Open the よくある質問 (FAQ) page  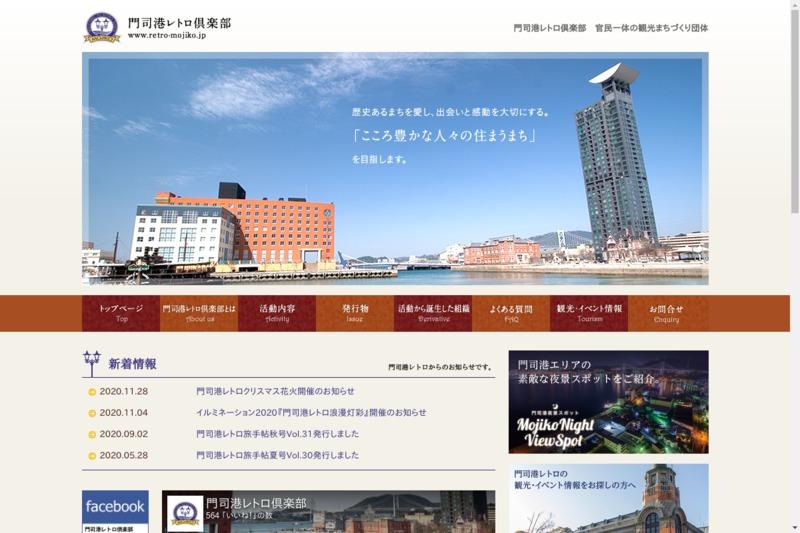click(x=511, y=313)
